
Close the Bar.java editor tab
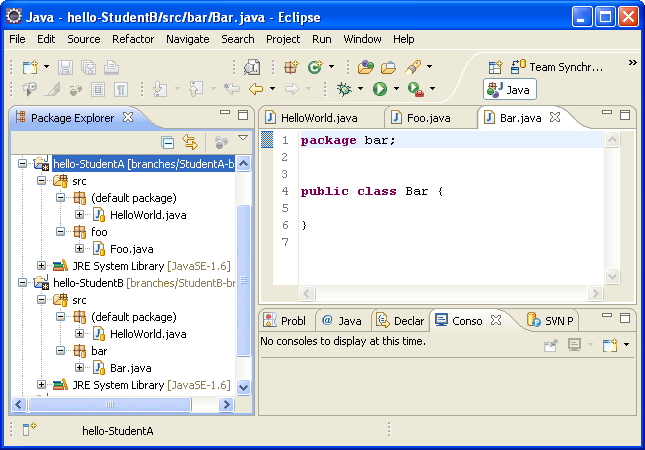[555, 117]
